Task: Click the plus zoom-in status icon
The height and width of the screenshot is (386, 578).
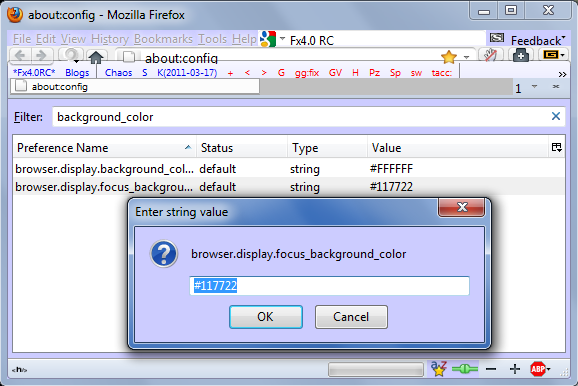Action: (515, 369)
